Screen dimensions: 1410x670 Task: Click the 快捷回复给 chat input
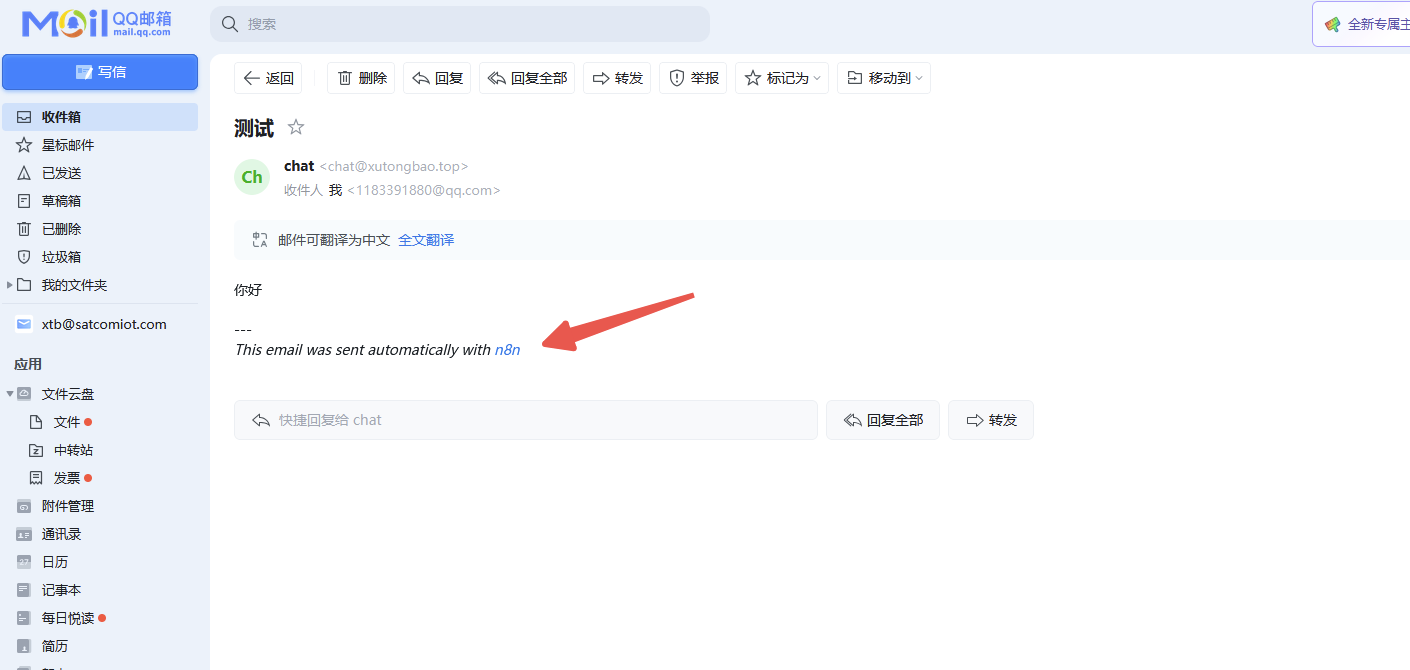(x=526, y=420)
